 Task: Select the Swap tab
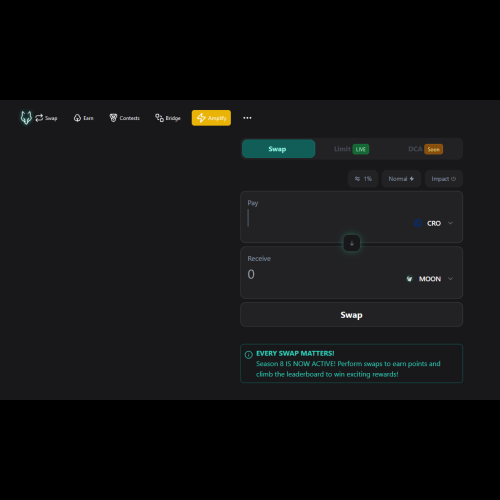click(x=278, y=149)
